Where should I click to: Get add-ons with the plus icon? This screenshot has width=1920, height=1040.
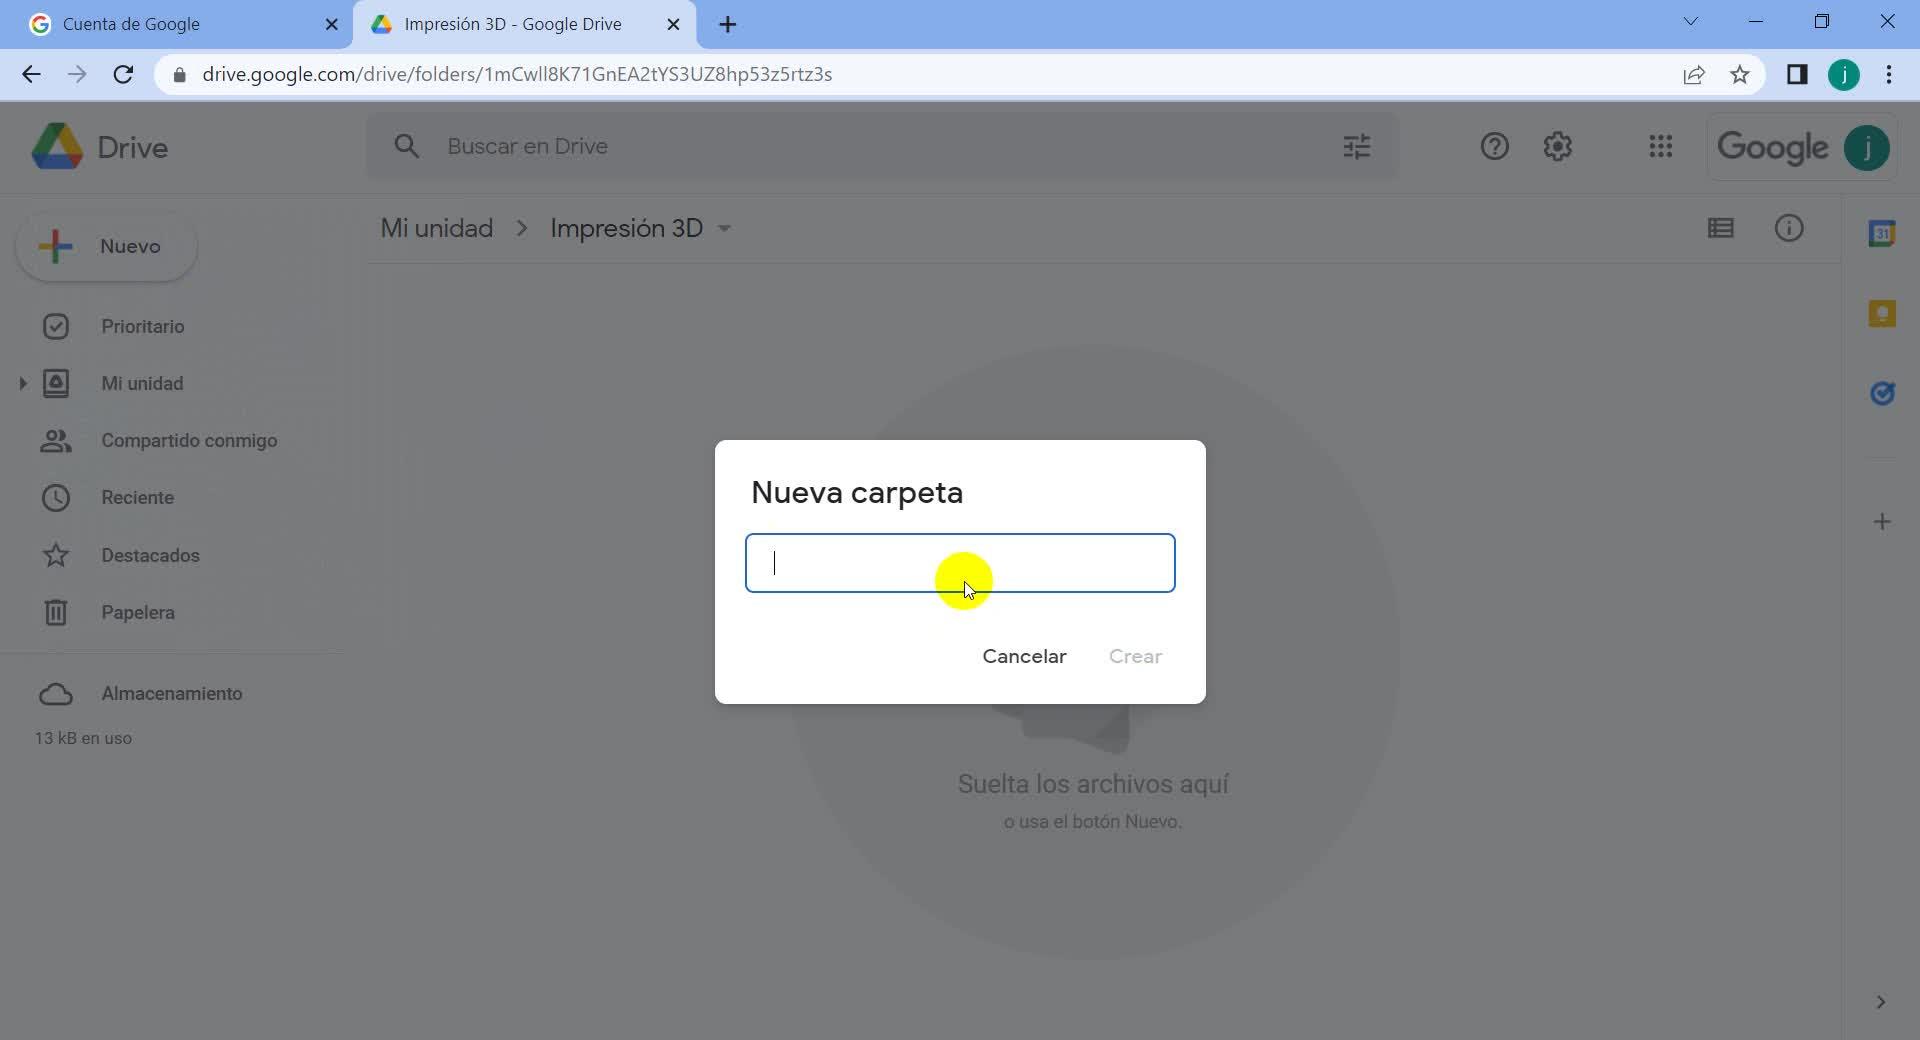point(1882,521)
